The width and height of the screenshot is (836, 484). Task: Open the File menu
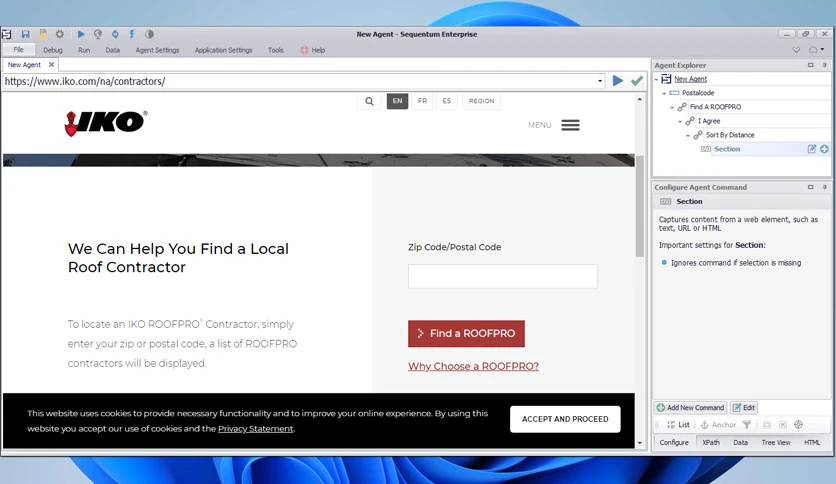tap(19, 50)
